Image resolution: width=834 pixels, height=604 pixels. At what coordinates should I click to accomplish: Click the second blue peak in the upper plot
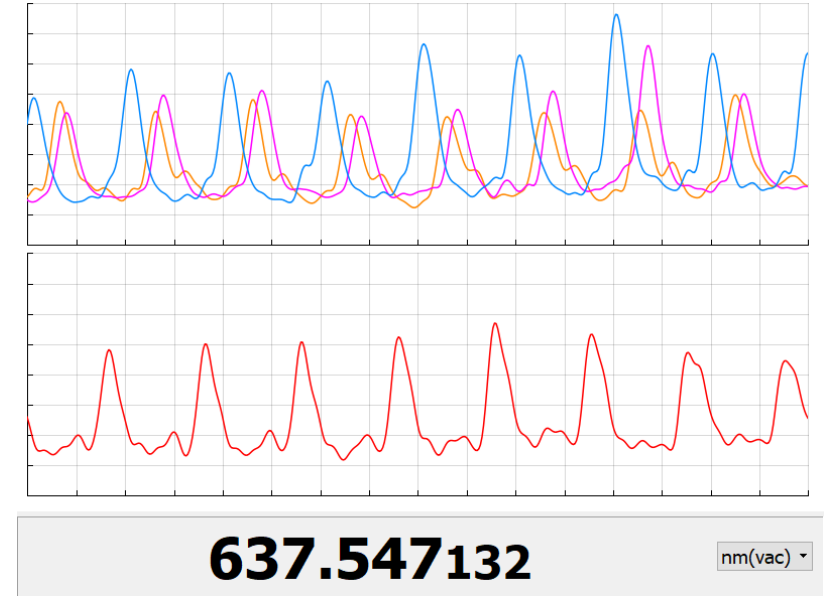pyautogui.click(x=132, y=70)
